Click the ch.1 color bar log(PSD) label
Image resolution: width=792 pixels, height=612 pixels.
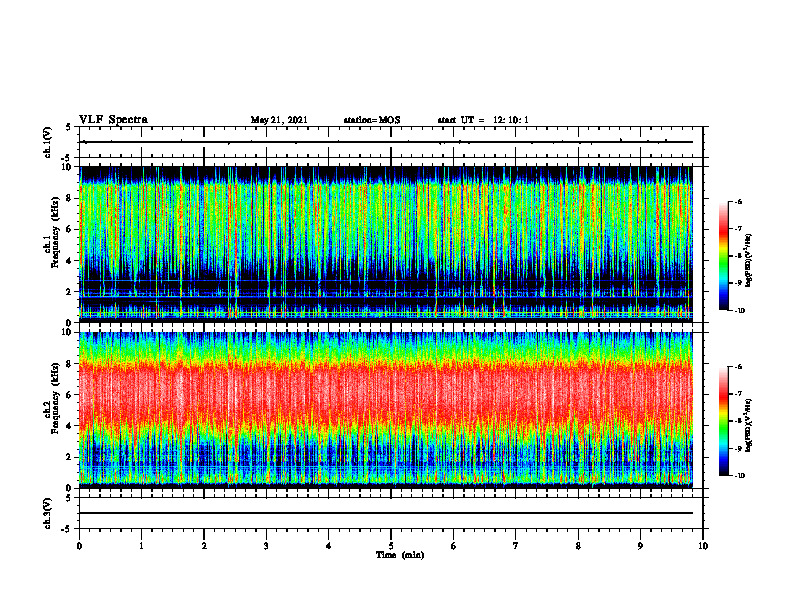pos(748,261)
